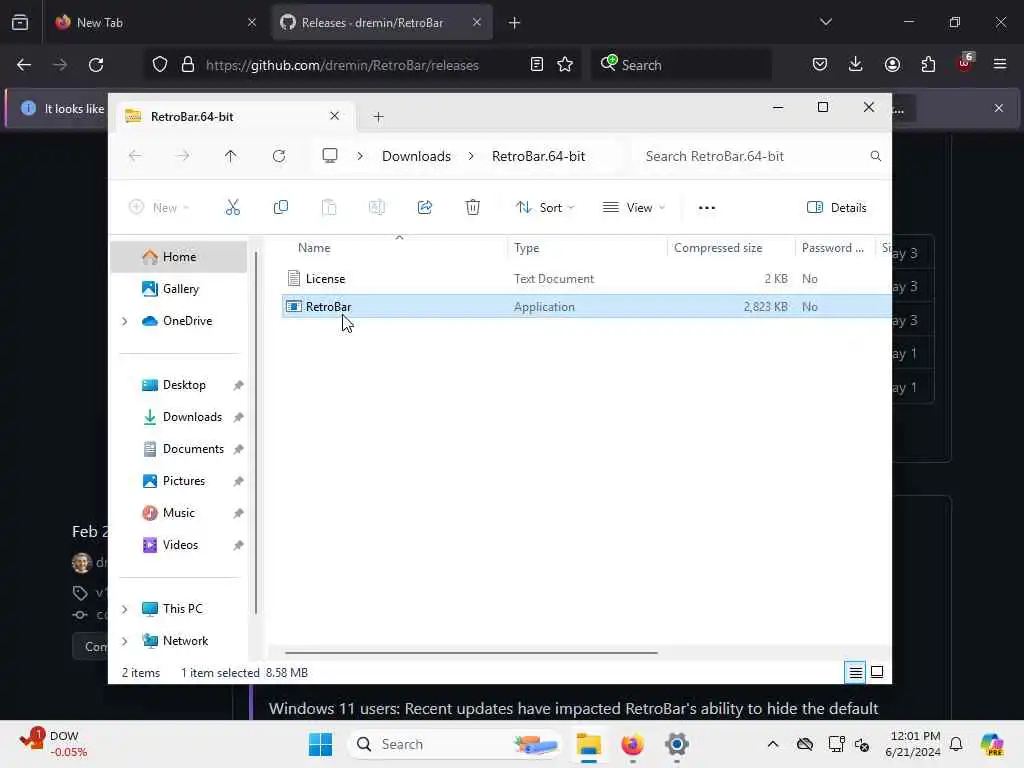
Task: Click Firefox back arrow button
Action: tap(24, 65)
